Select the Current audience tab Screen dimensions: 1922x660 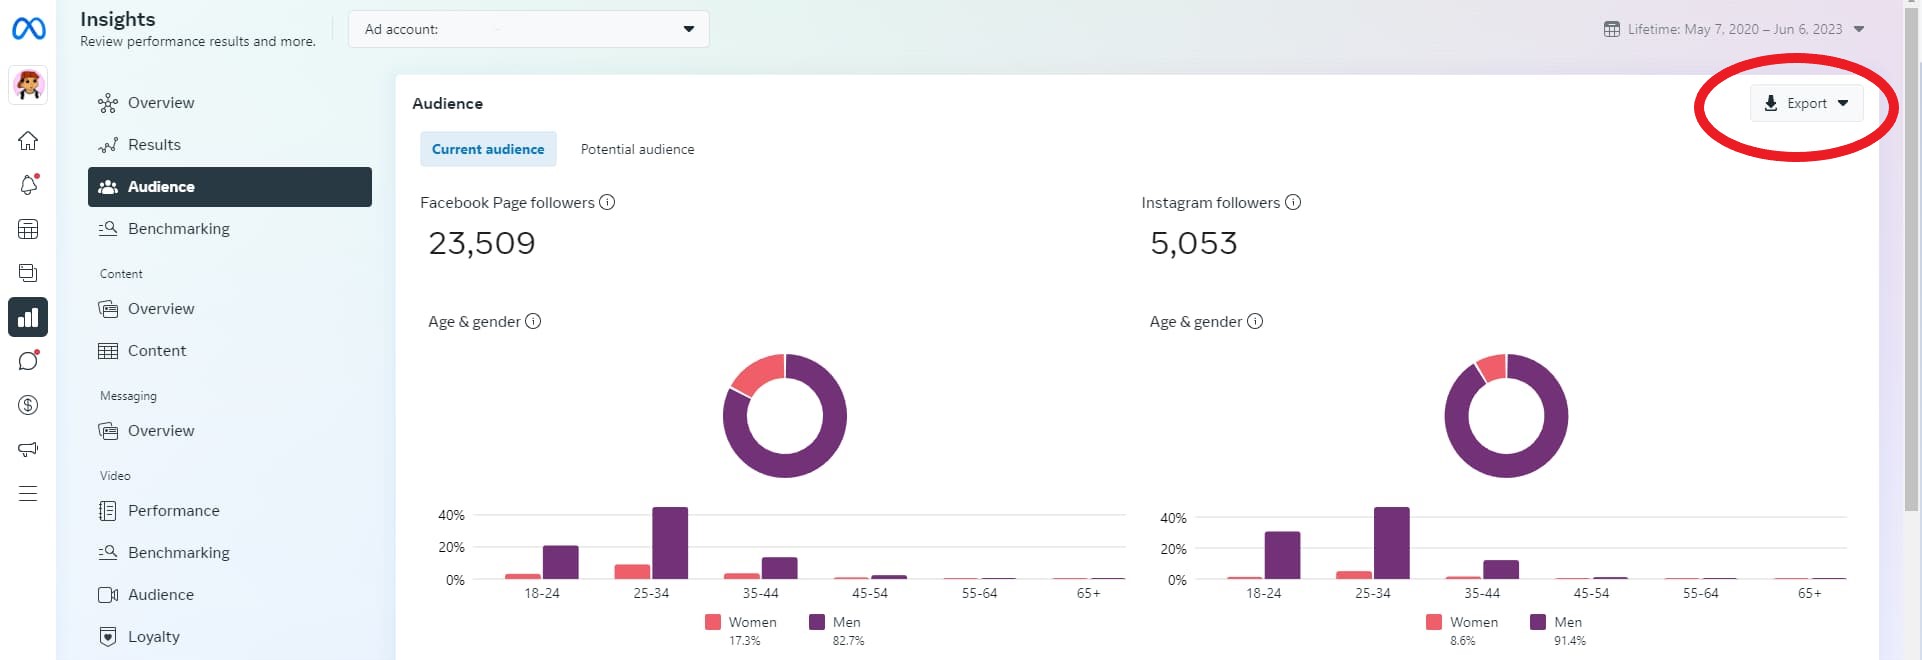tap(488, 149)
